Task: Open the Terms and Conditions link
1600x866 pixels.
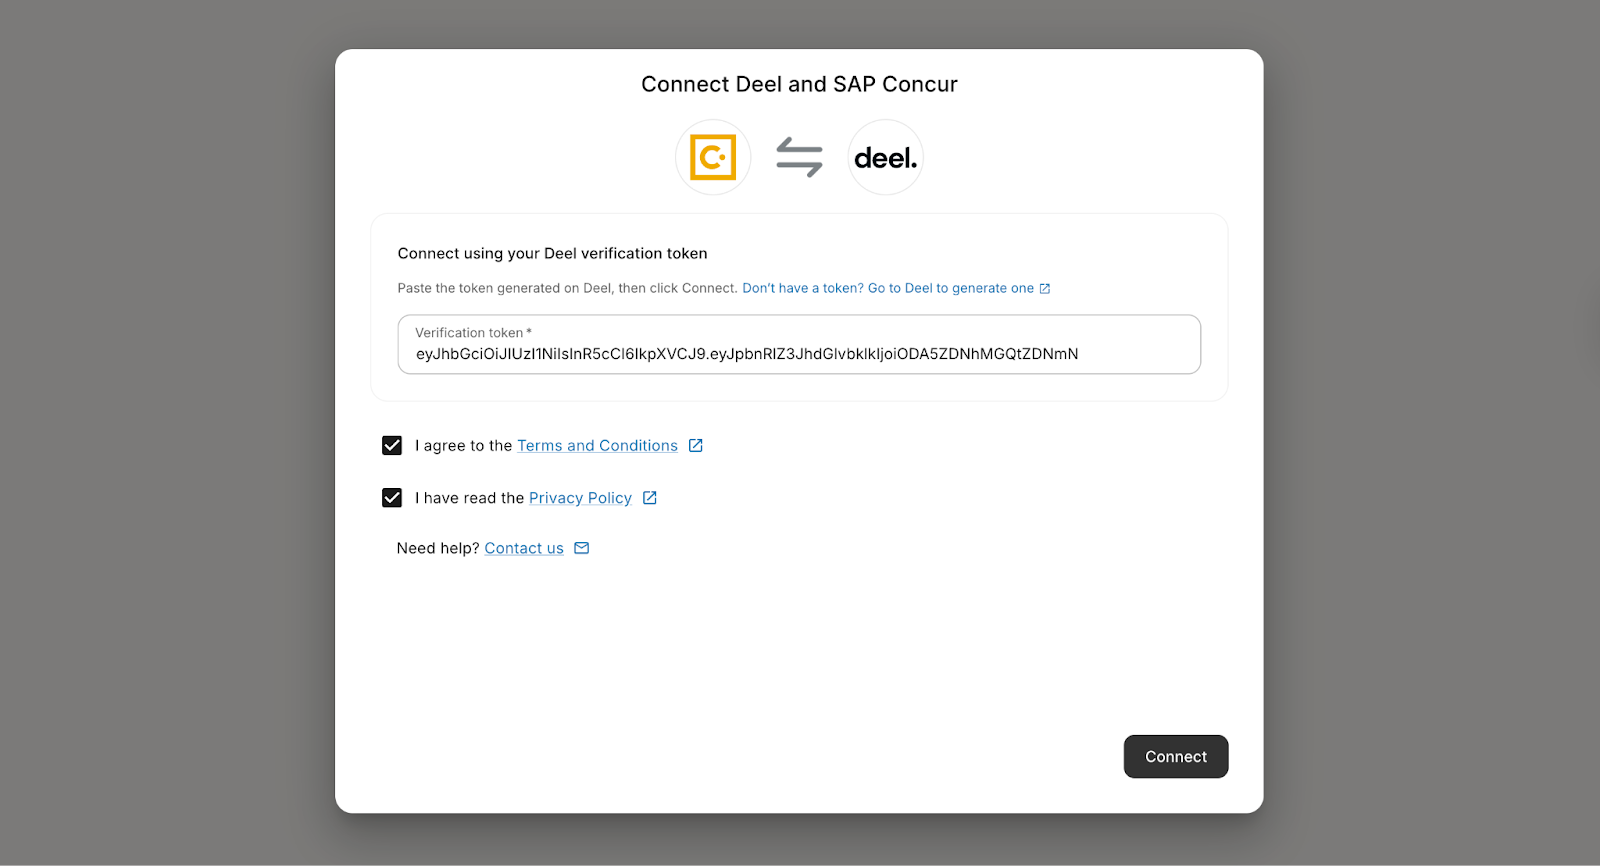Action: 597,446
